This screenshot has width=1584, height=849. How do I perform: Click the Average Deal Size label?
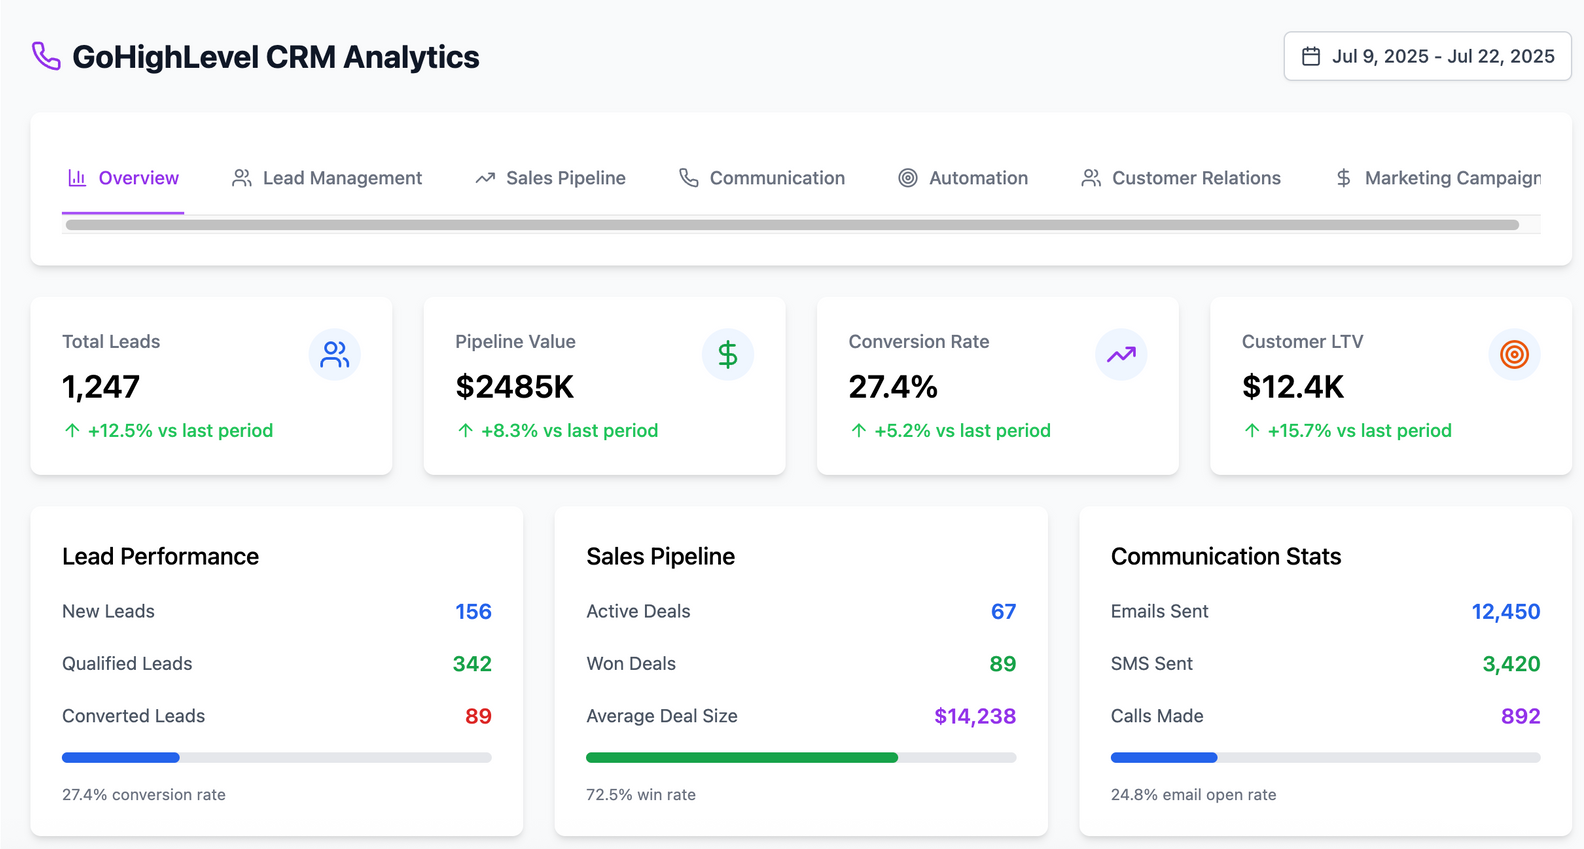[662, 717]
